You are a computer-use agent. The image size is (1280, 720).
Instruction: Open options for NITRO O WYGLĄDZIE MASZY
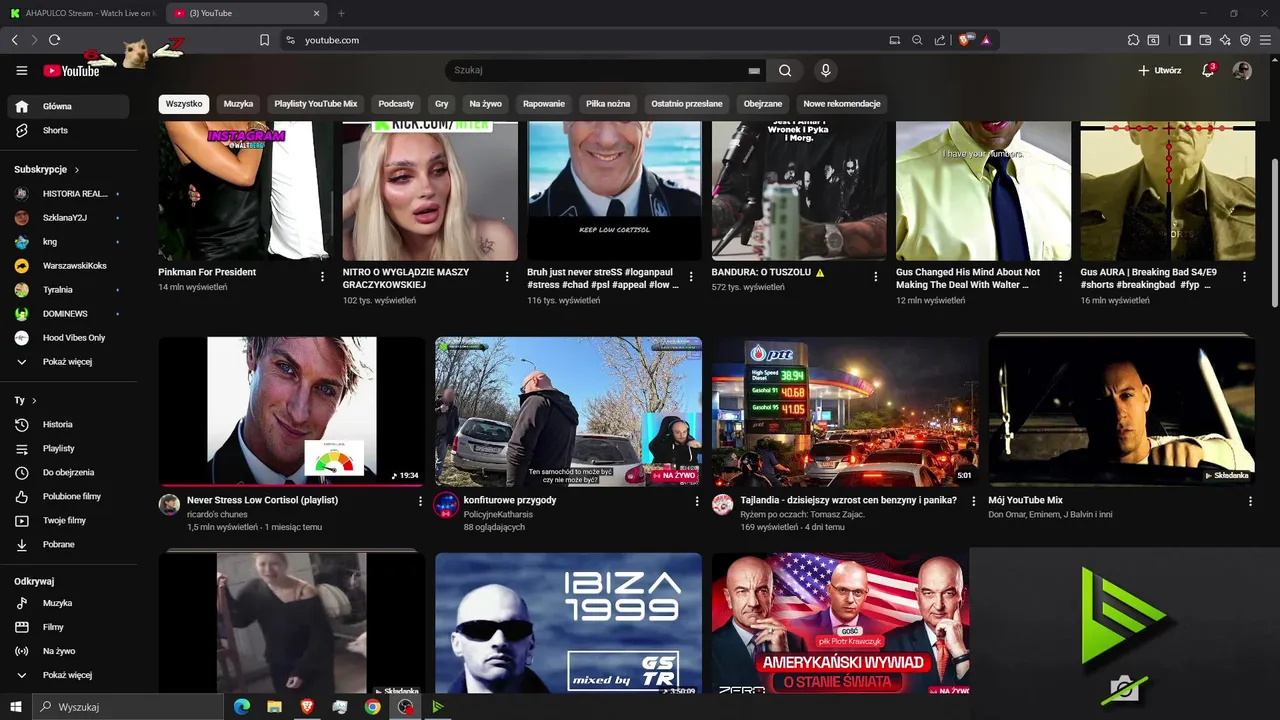point(507,277)
